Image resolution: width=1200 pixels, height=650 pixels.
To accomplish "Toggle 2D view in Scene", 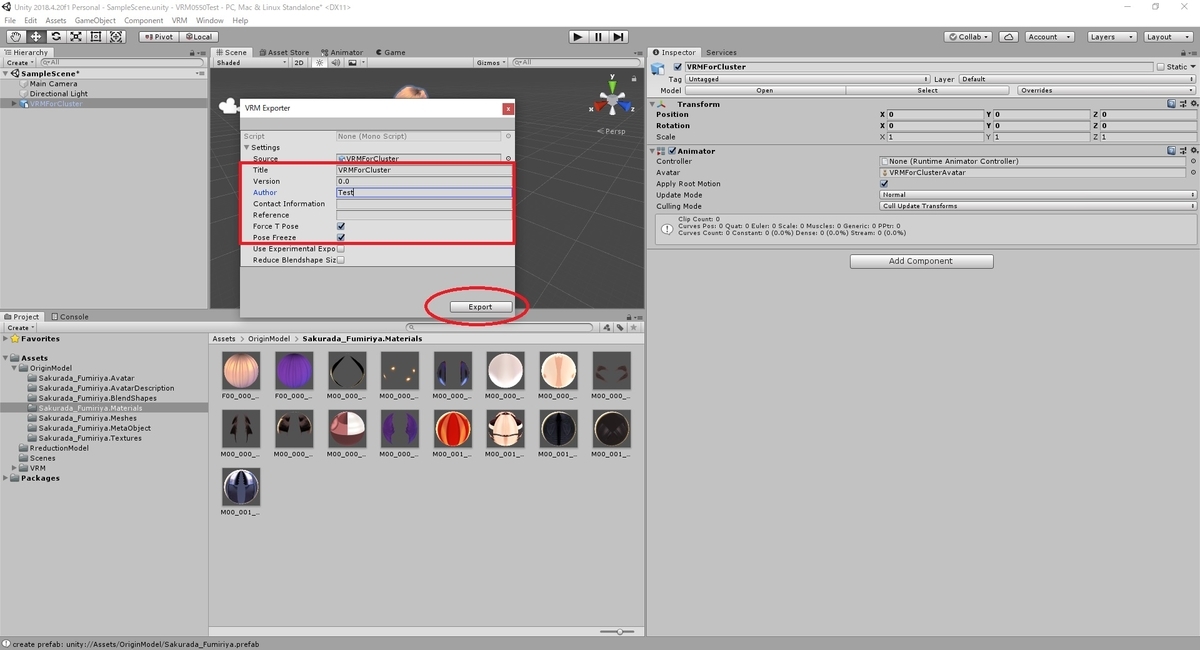I will (298, 63).
